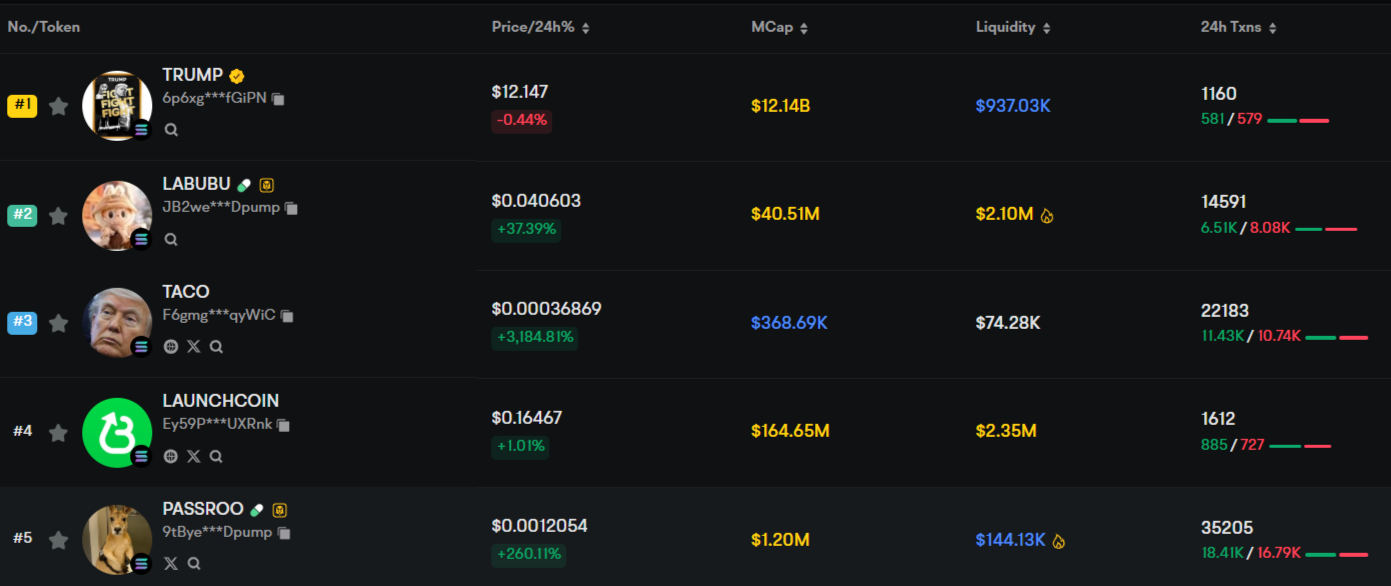Click the TACO token avatar image
Image resolution: width=1391 pixels, height=586 pixels.
(x=117, y=322)
